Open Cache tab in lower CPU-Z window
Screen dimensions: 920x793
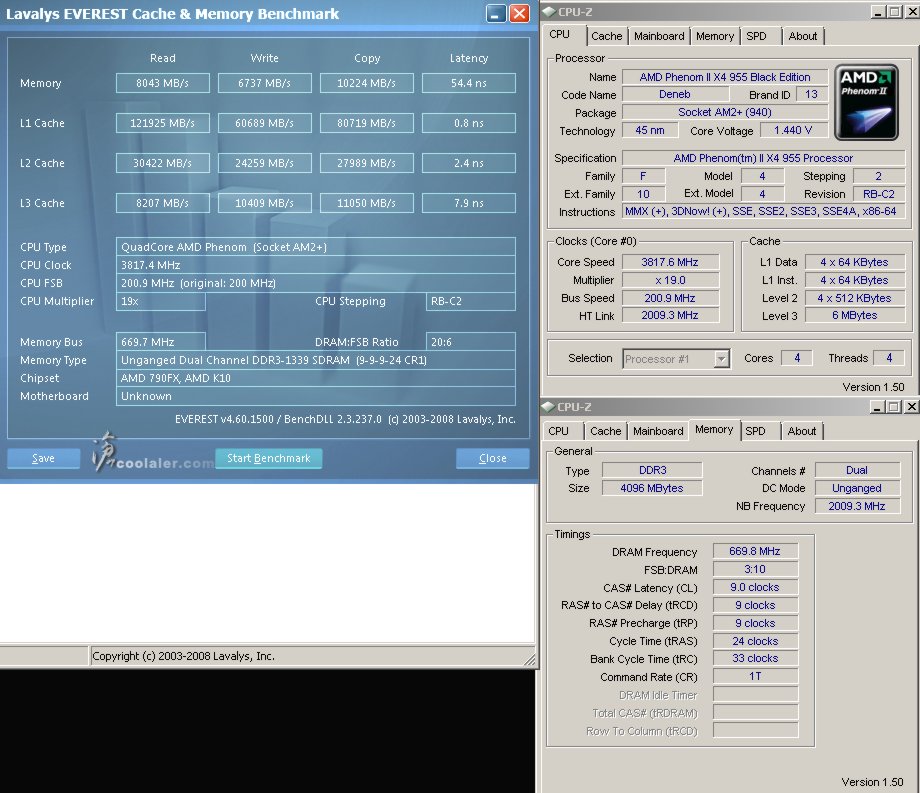pyautogui.click(x=606, y=431)
